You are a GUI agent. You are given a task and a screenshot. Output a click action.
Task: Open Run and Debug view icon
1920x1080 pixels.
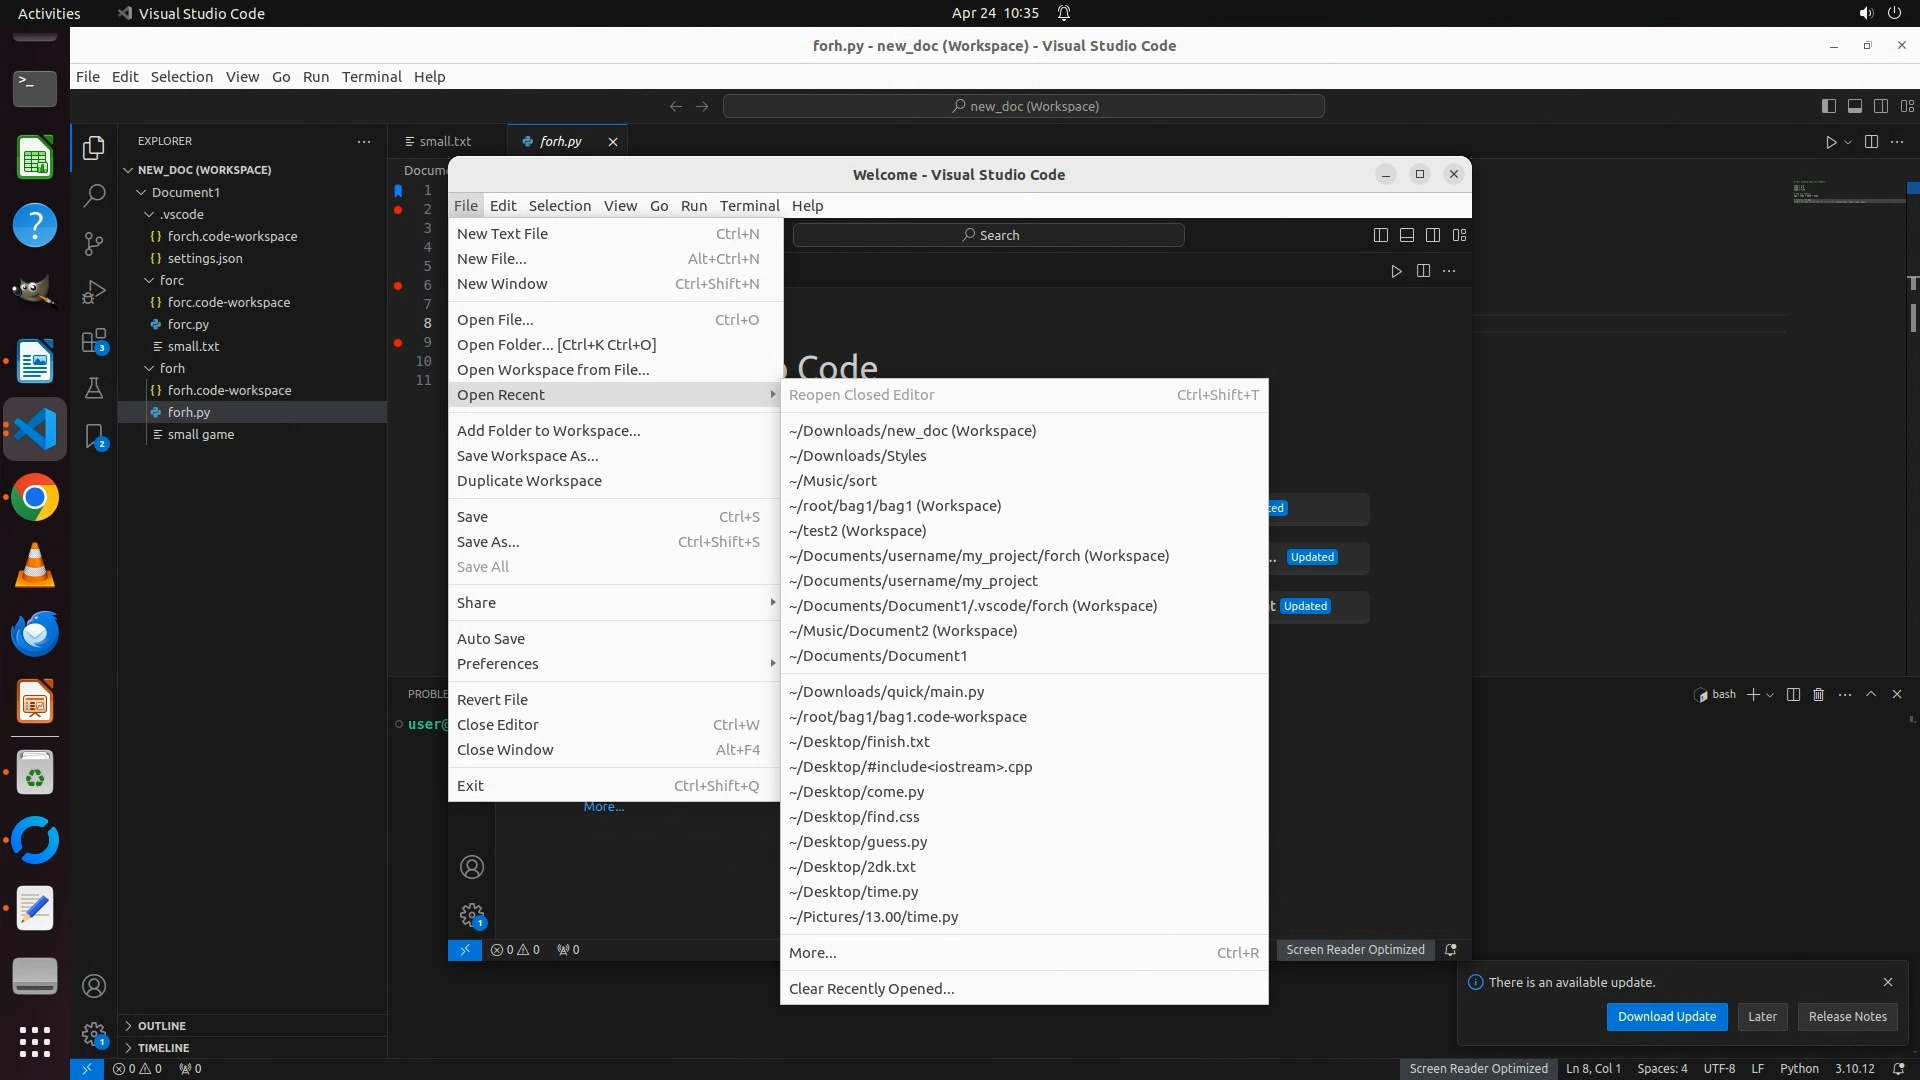94,292
